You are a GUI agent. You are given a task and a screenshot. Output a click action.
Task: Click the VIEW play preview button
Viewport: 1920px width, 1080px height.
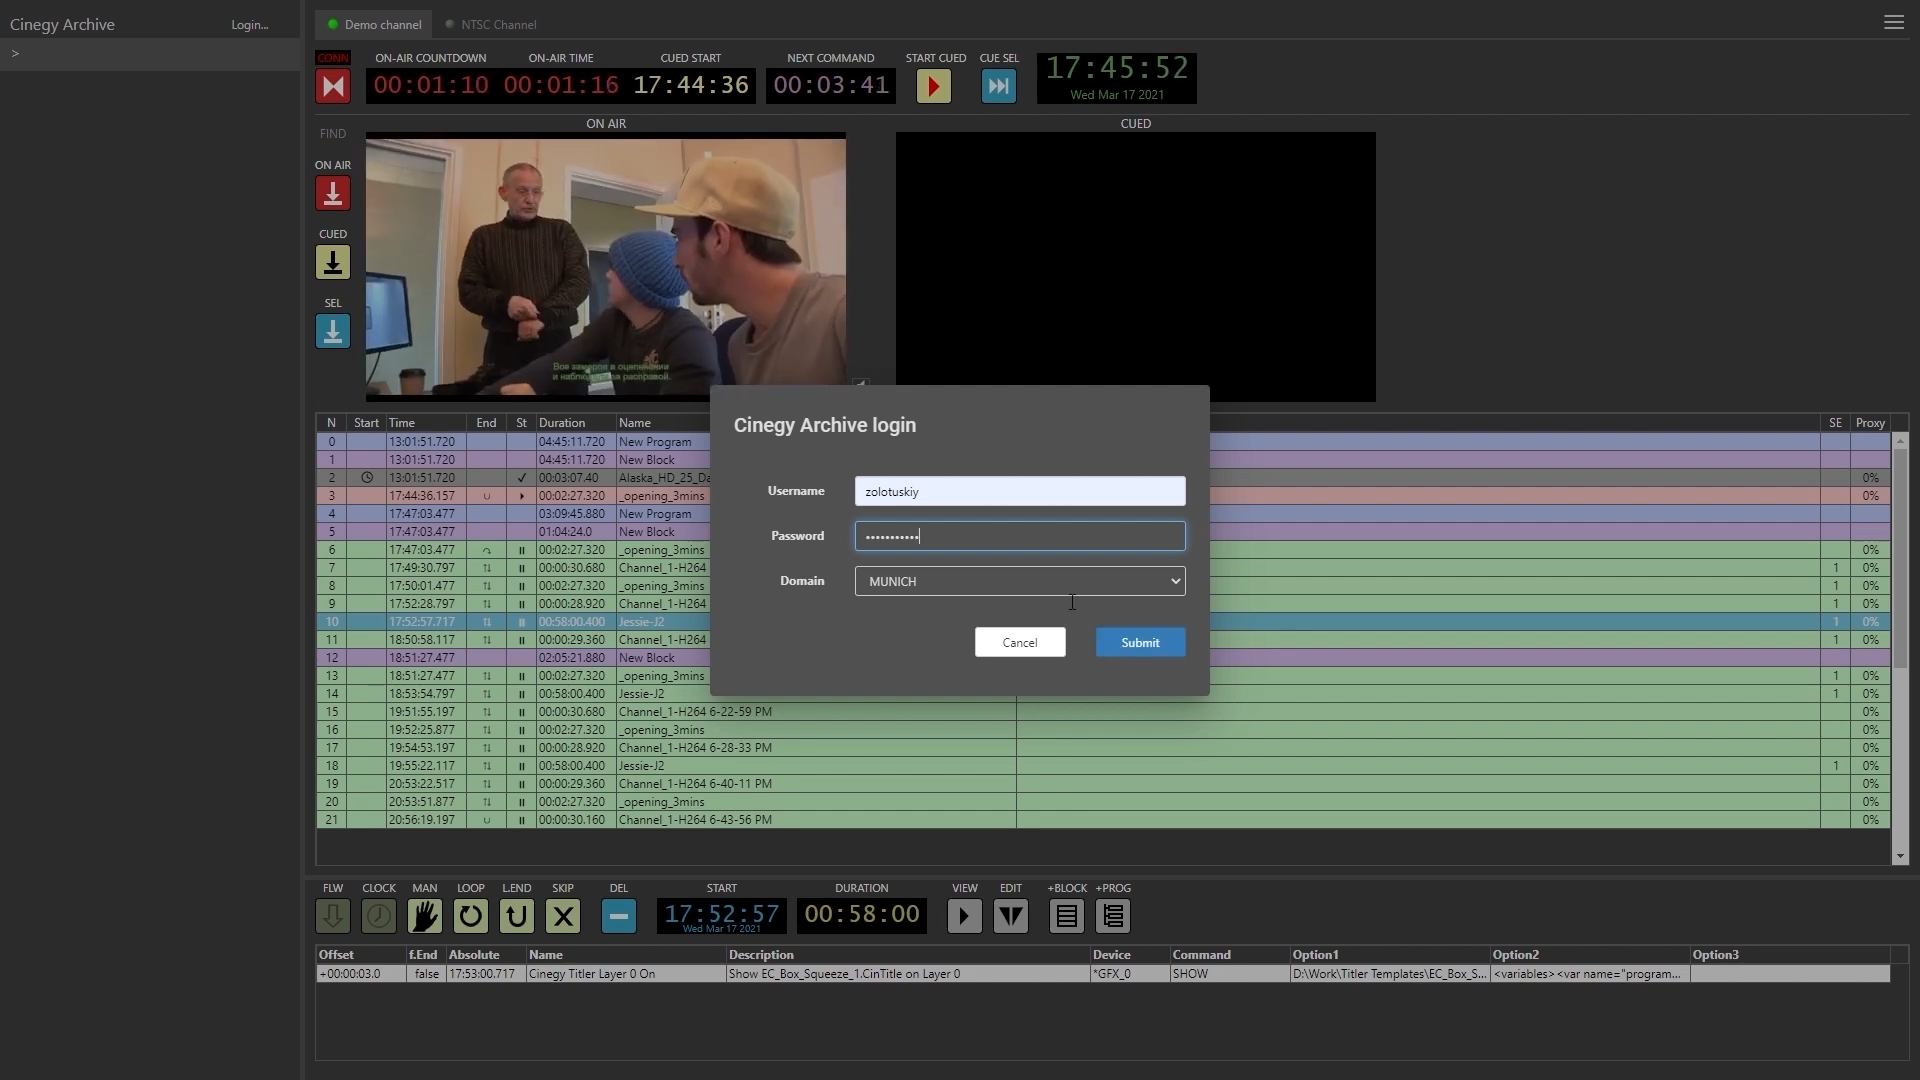[965, 916]
